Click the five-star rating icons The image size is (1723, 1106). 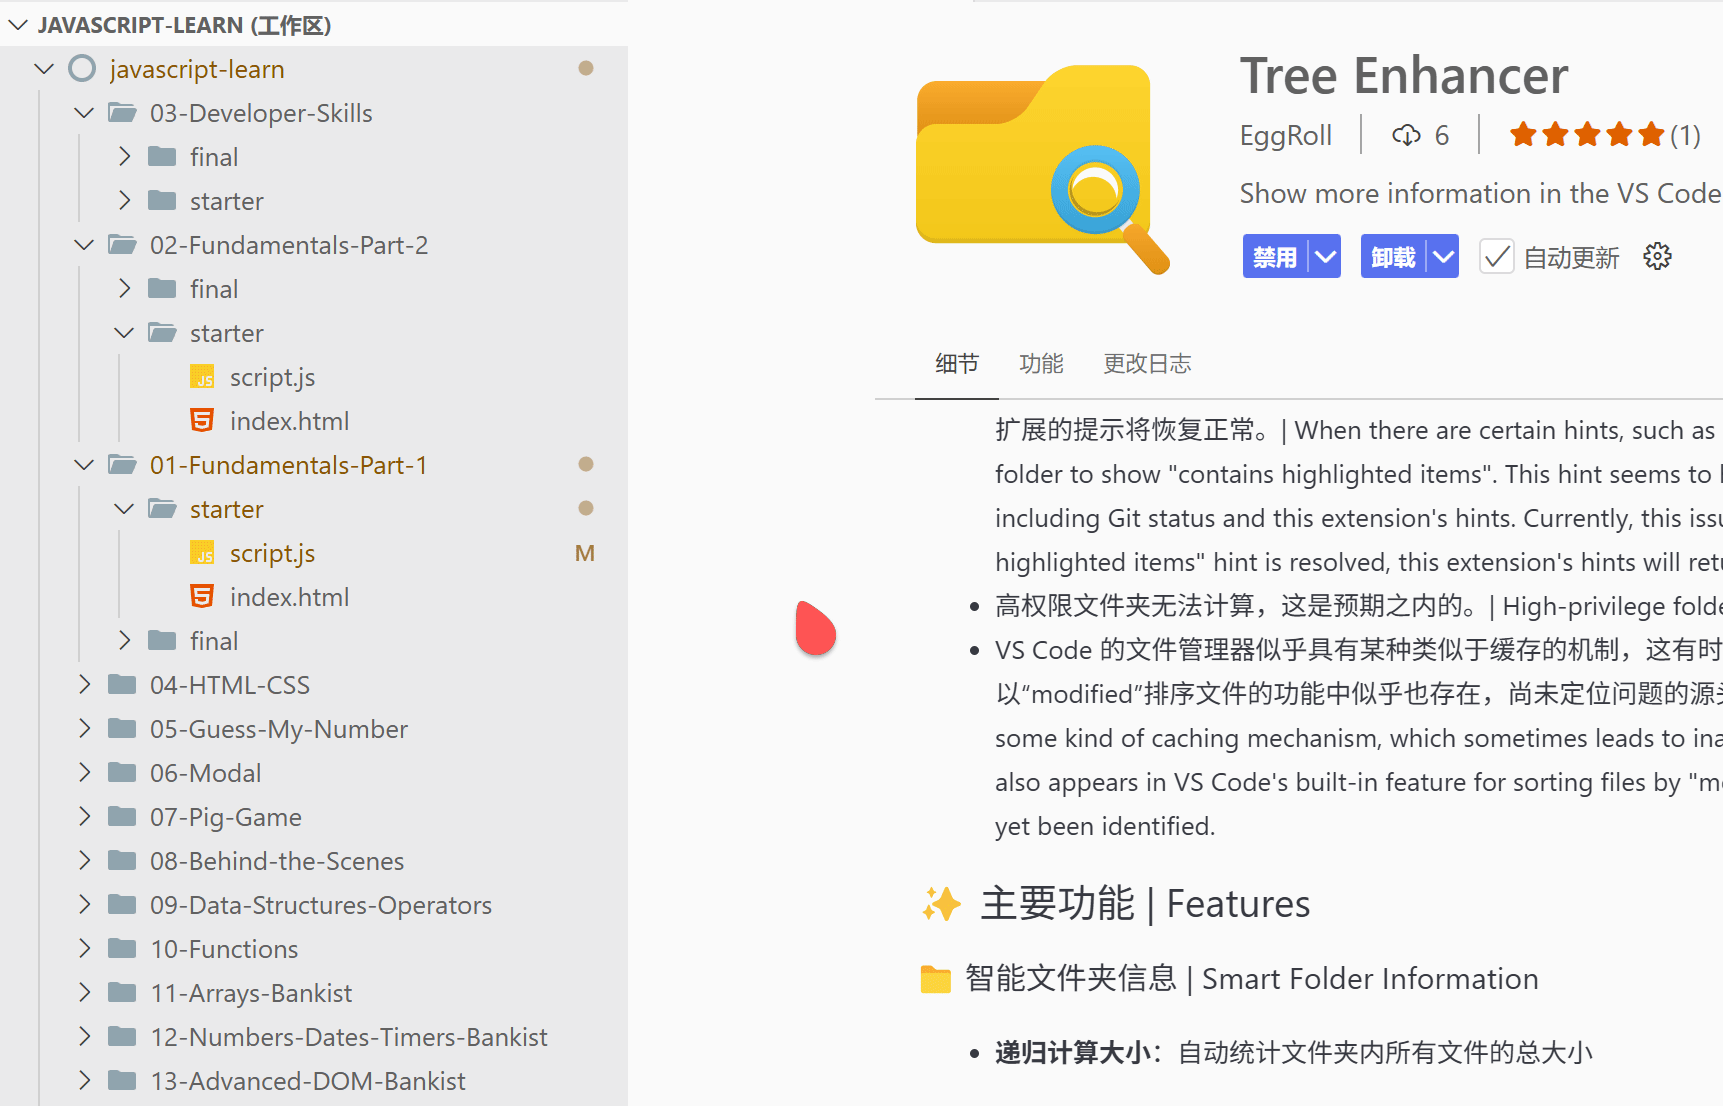(x=1586, y=135)
